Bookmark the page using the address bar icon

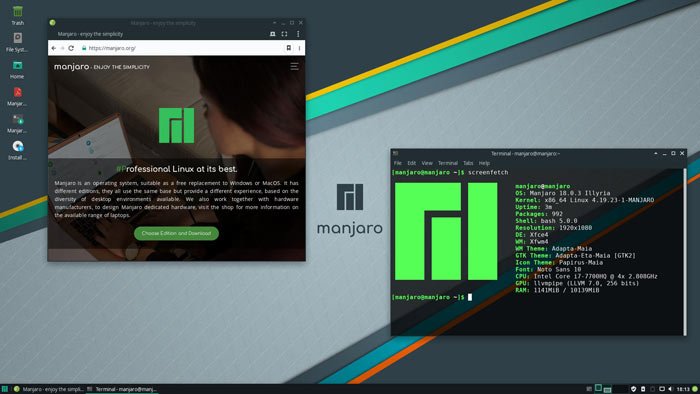point(288,48)
